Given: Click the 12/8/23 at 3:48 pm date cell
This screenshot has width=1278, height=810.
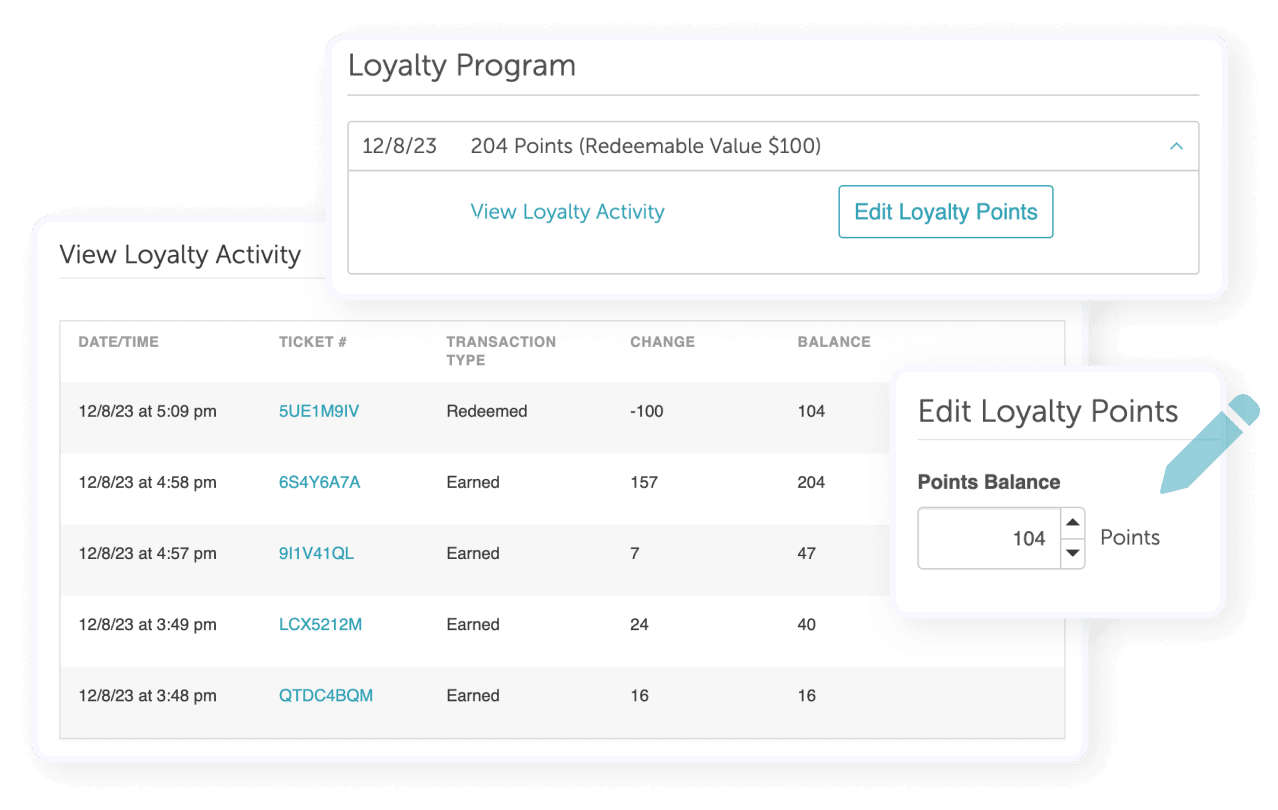Looking at the screenshot, I should (148, 695).
